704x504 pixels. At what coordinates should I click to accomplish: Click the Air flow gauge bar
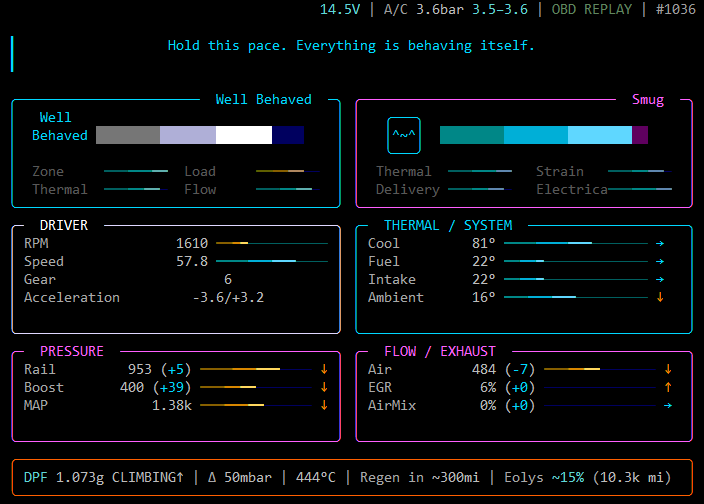pos(600,369)
